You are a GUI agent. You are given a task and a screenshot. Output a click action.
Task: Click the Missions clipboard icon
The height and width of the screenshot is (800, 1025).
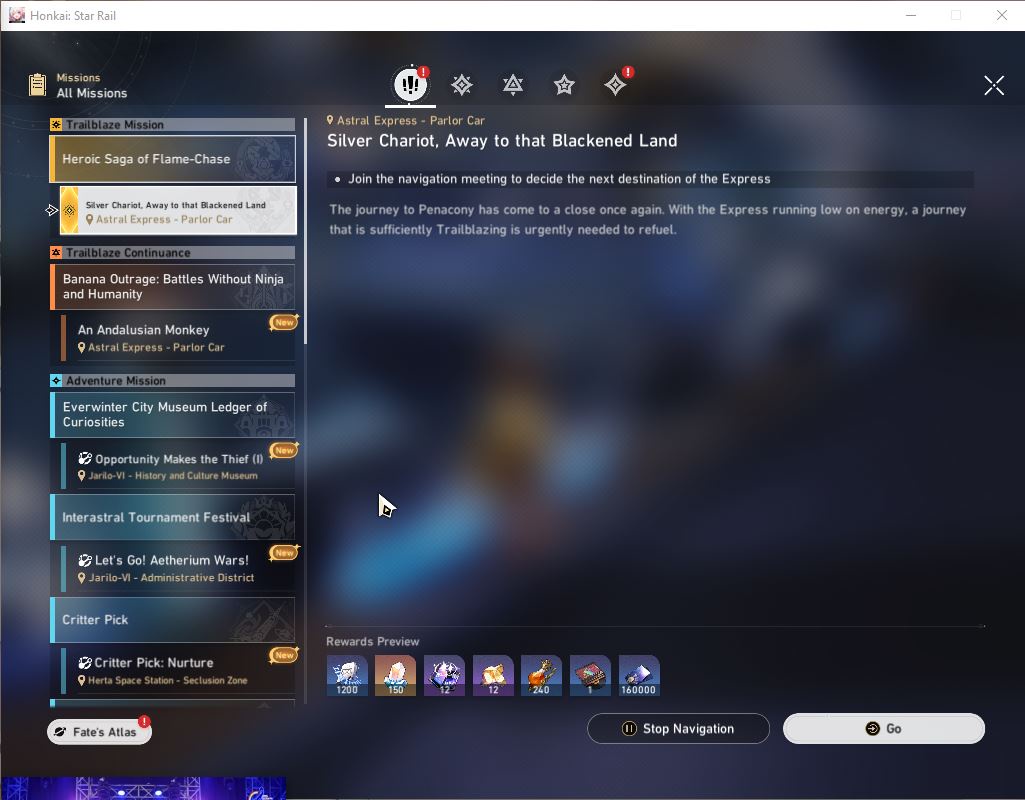tap(38, 85)
